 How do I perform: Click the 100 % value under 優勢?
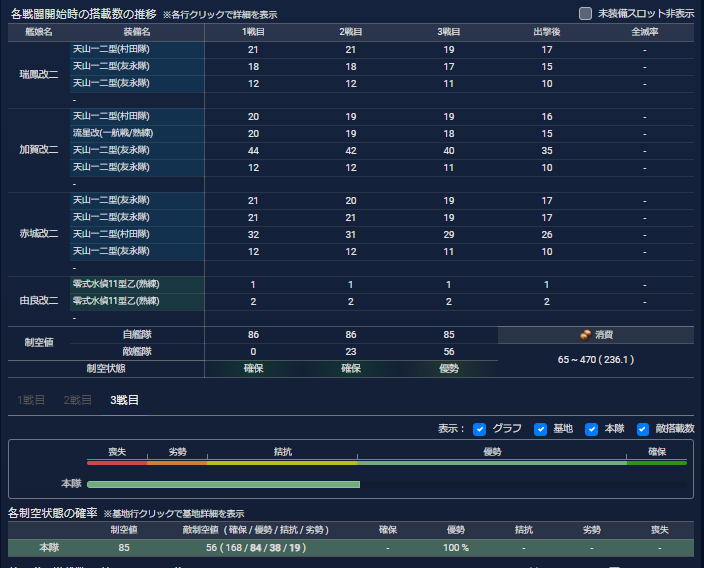[x=456, y=548]
